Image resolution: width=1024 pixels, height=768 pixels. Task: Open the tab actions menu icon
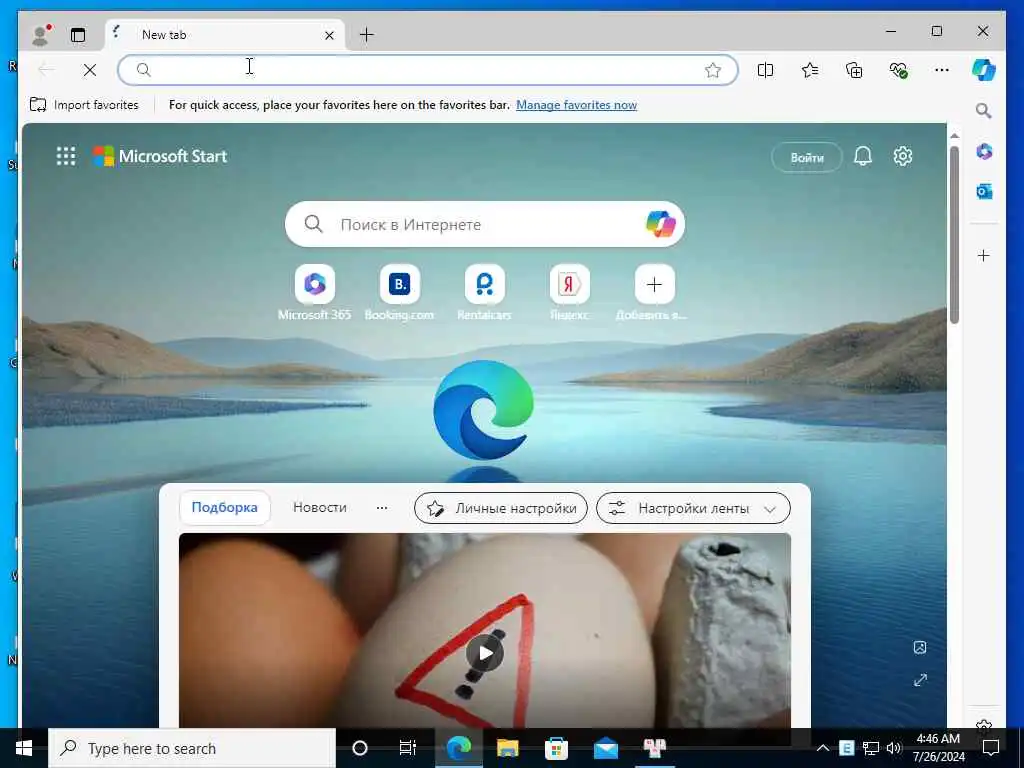point(78,35)
